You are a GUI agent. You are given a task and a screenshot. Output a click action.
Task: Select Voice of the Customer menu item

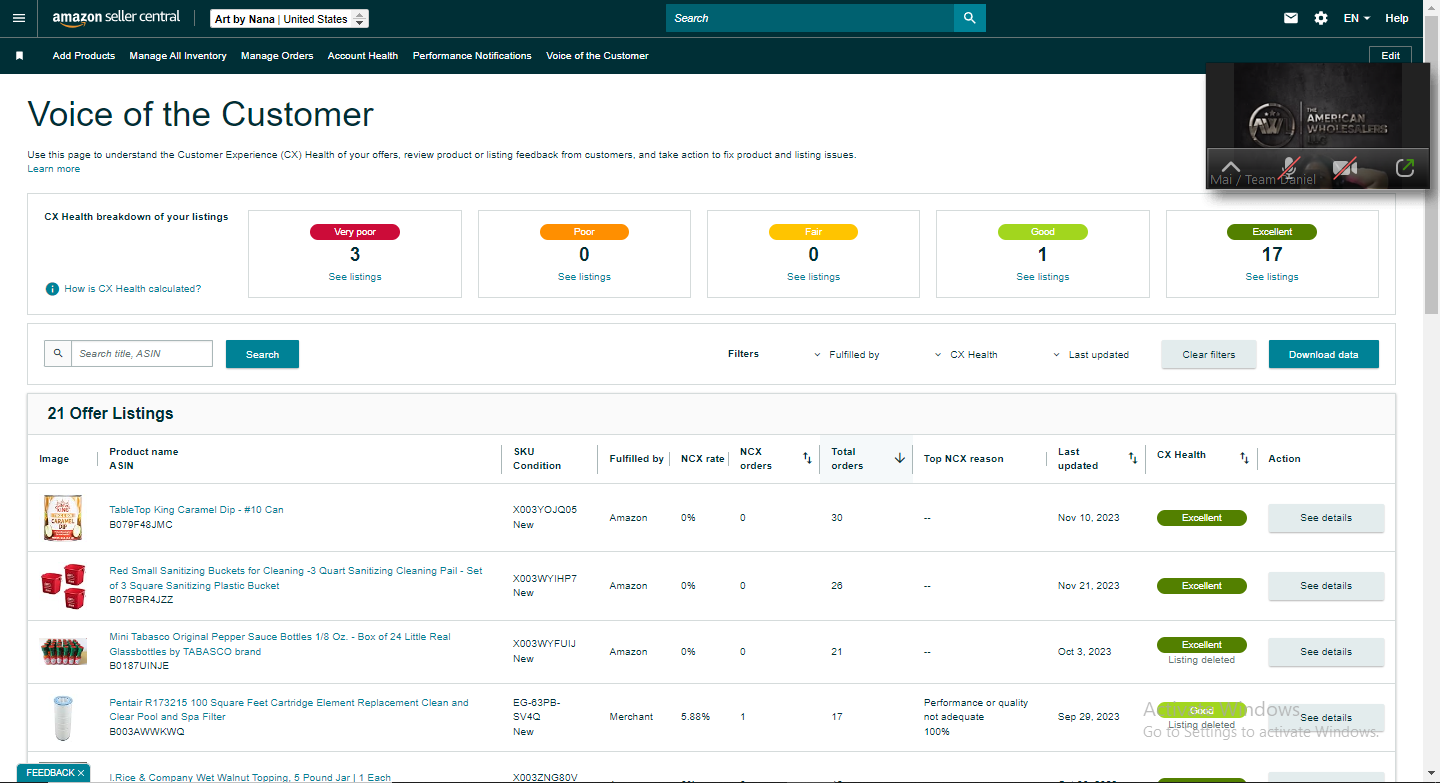coord(597,56)
